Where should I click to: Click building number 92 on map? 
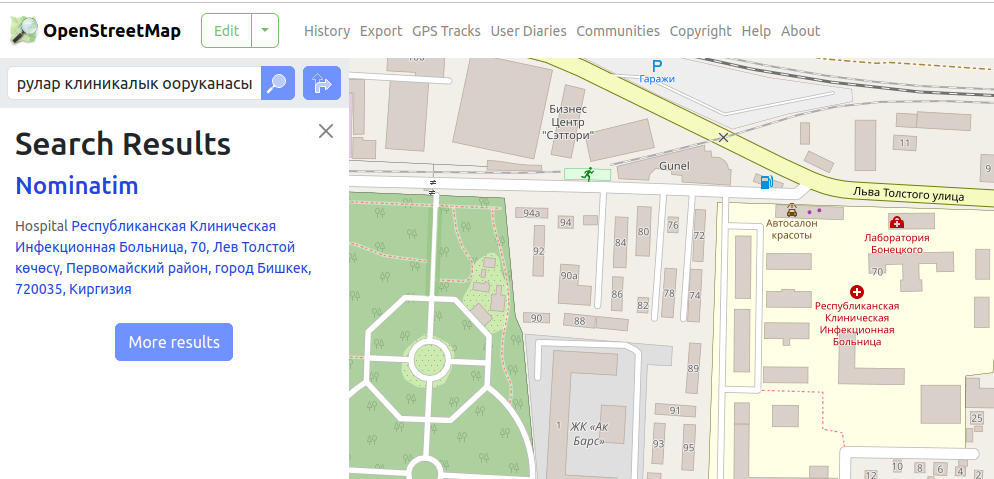pyautogui.click(x=539, y=252)
